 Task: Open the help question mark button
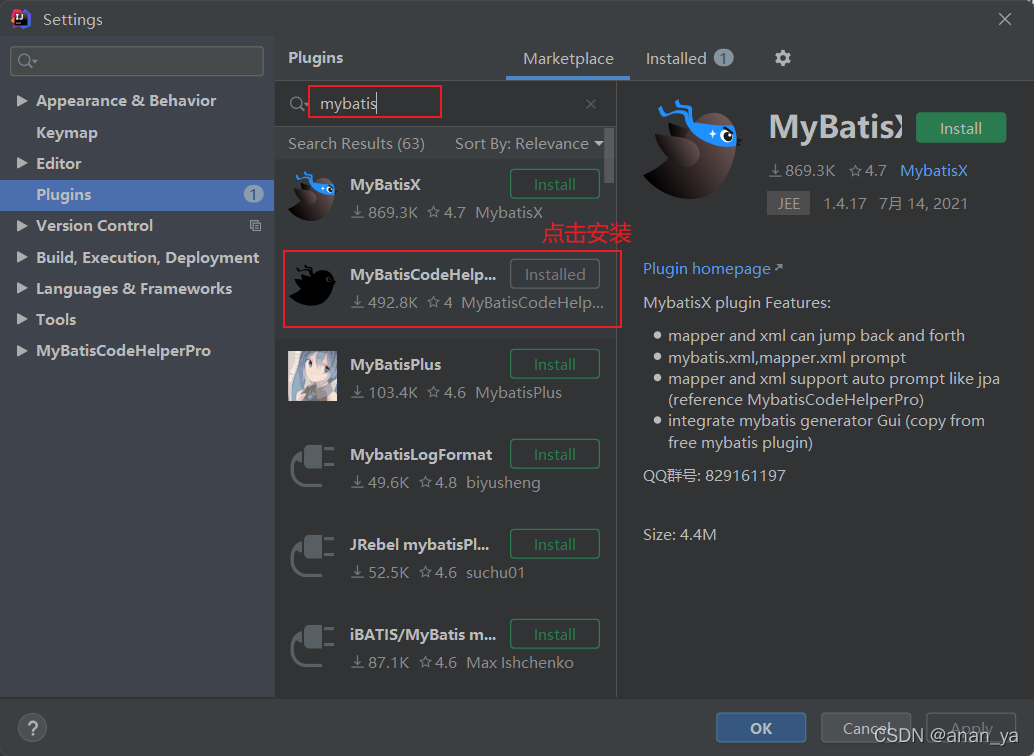point(32,728)
